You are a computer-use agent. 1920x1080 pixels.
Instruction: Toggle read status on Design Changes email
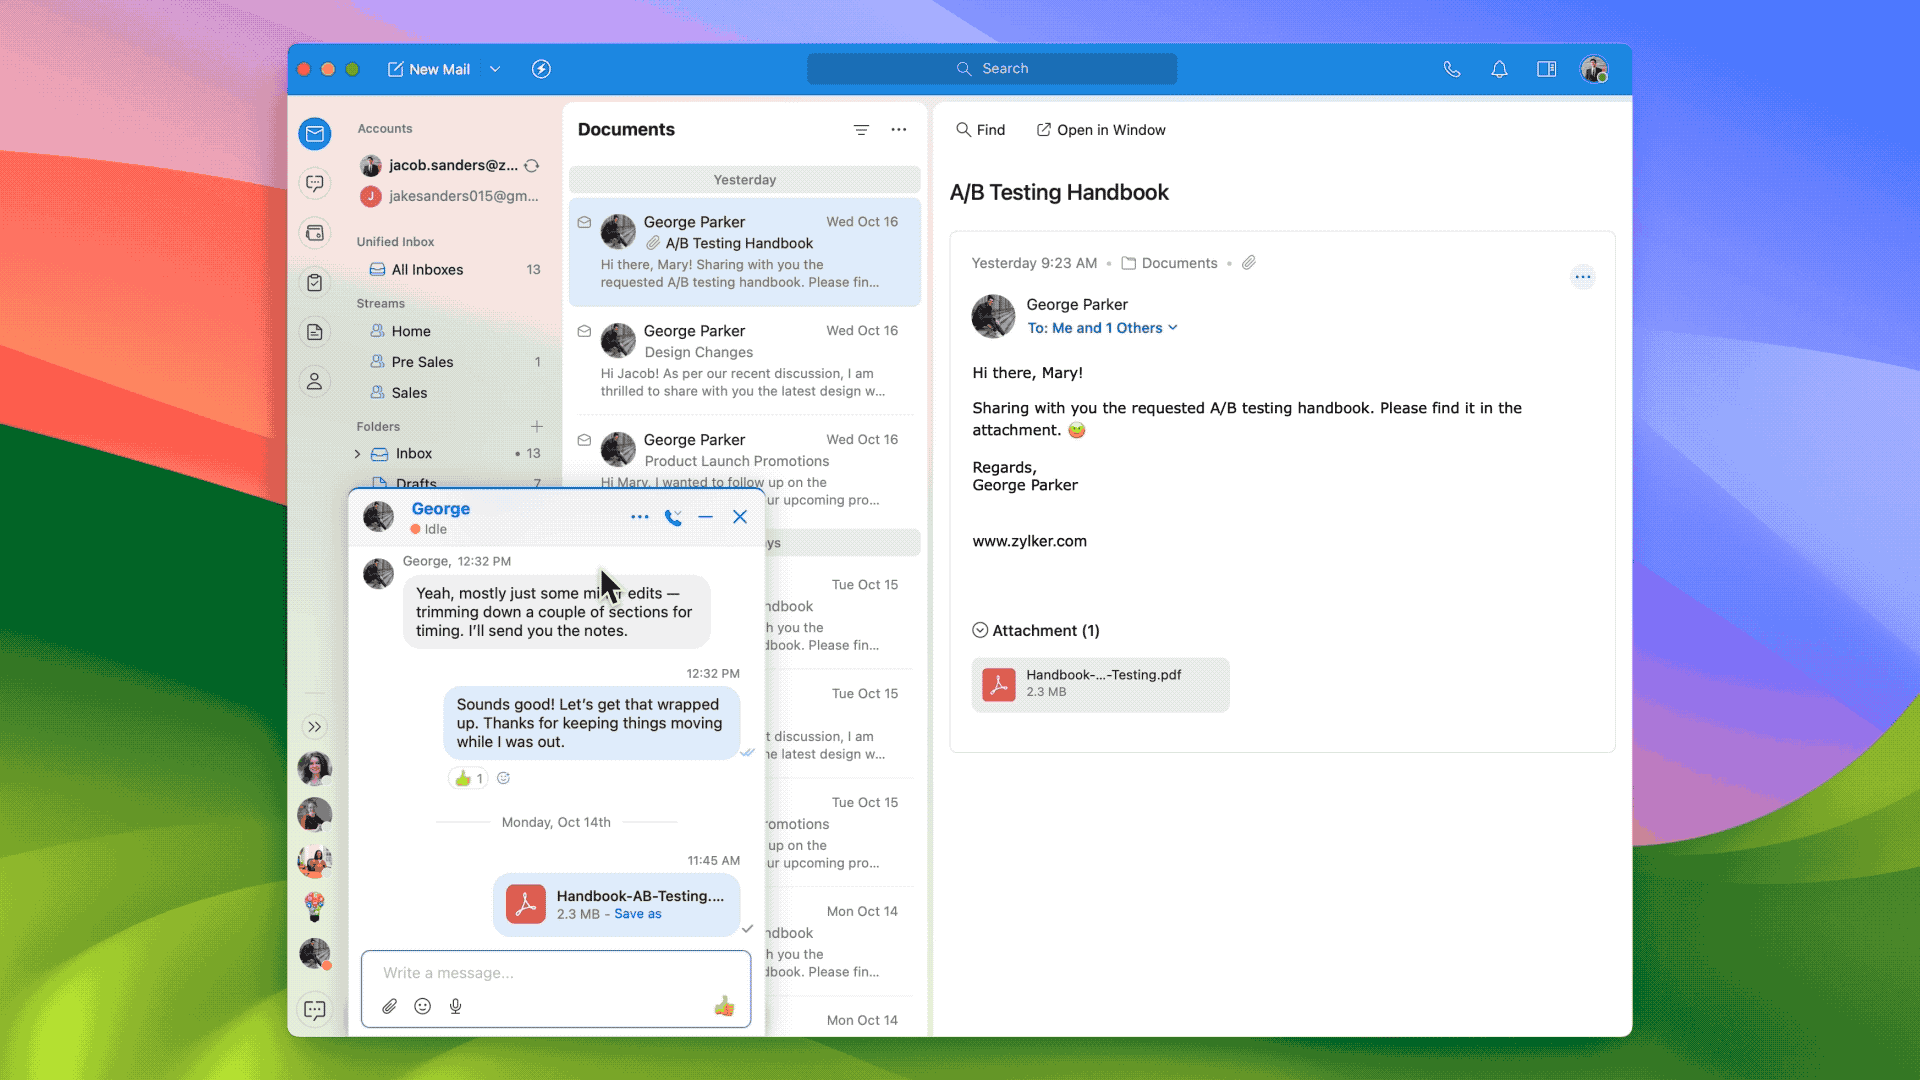tap(584, 331)
